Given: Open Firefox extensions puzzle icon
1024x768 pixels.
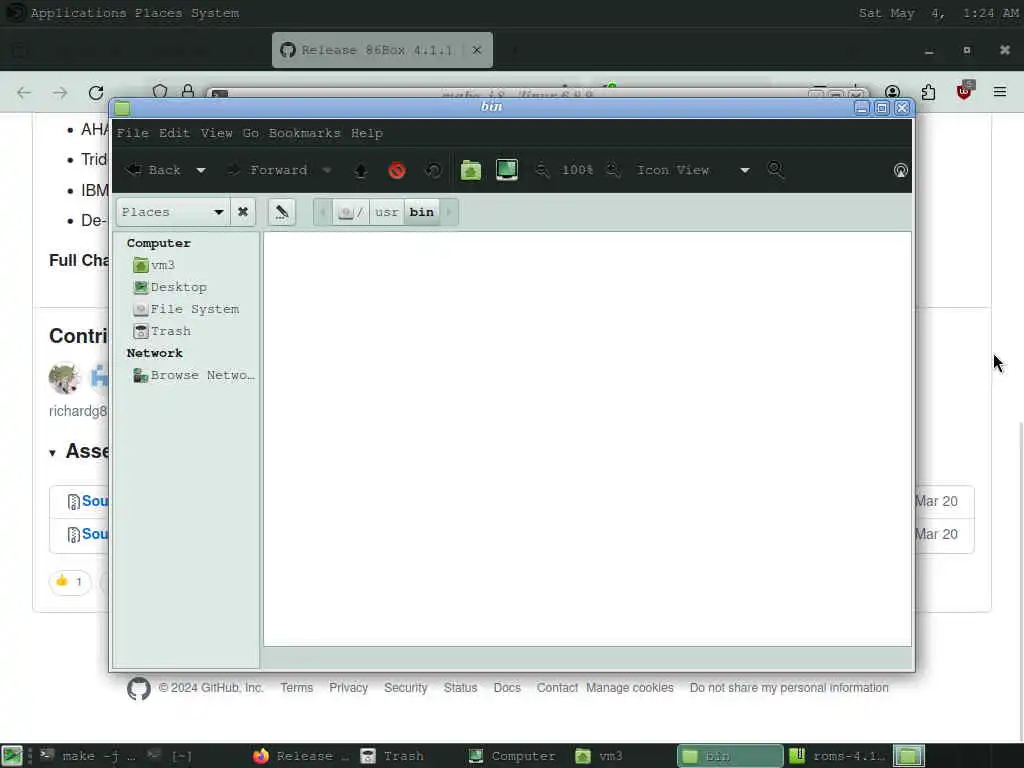Looking at the screenshot, I should [x=928, y=93].
